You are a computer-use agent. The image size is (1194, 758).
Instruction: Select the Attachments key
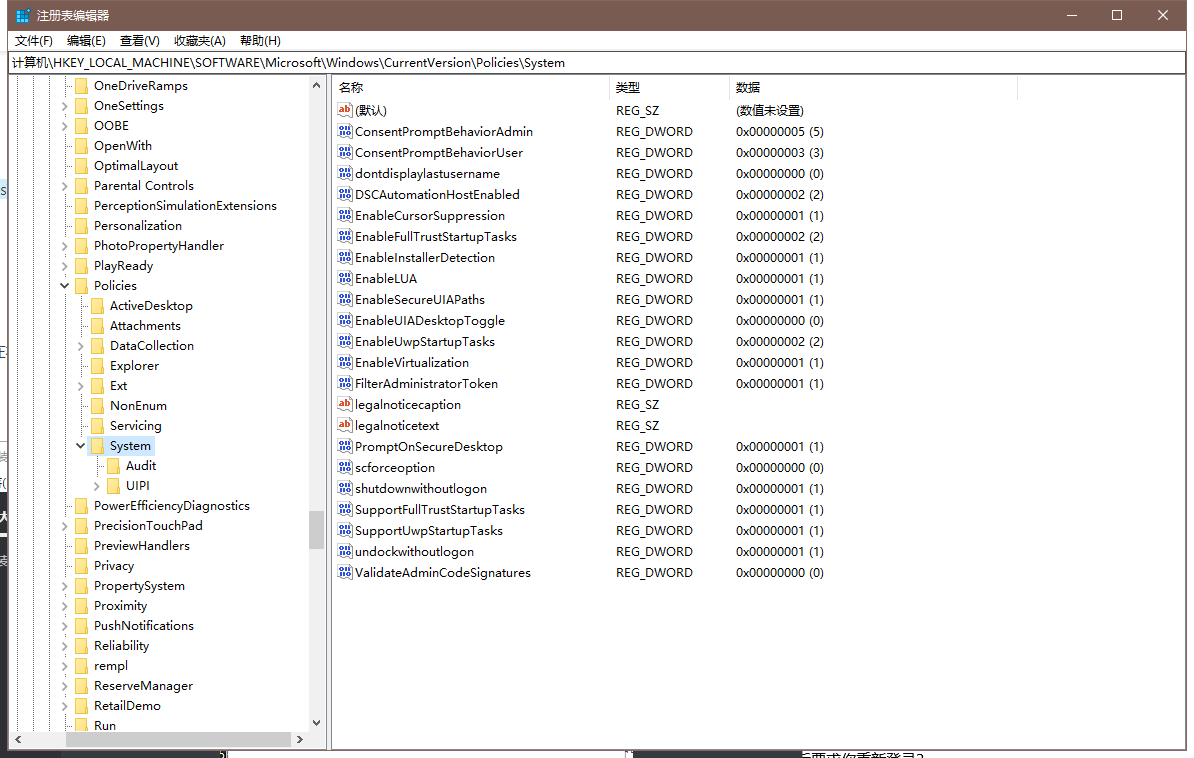click(x=145, y=325)
